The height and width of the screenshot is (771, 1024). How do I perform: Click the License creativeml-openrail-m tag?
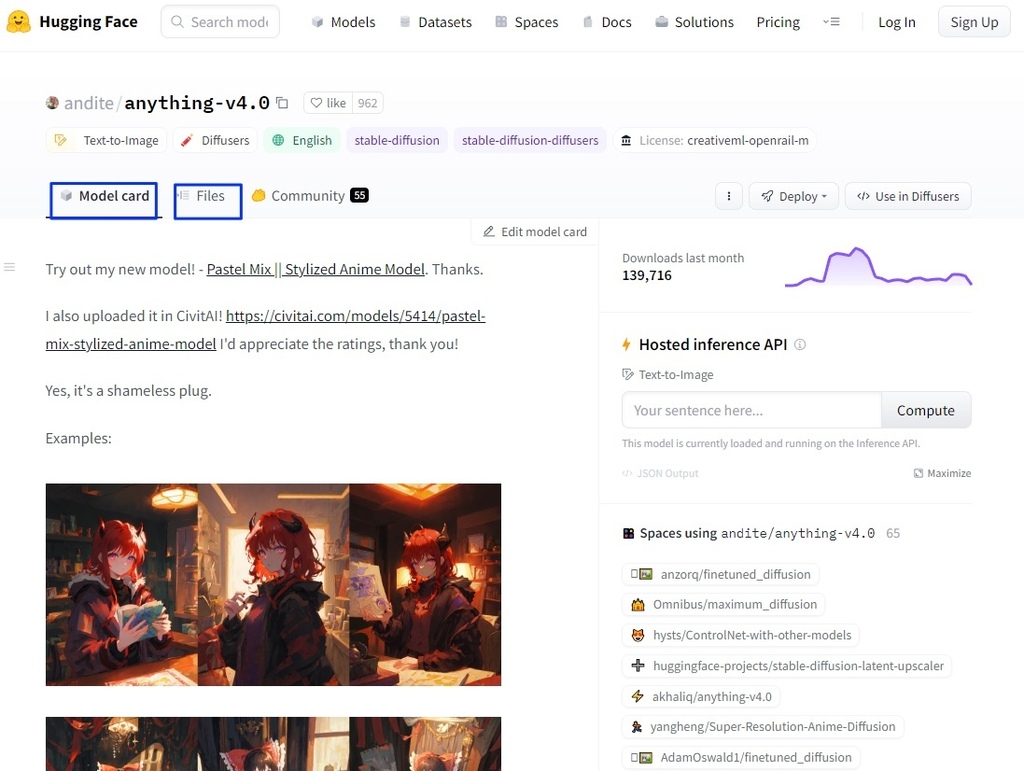(x=715, y=140)
